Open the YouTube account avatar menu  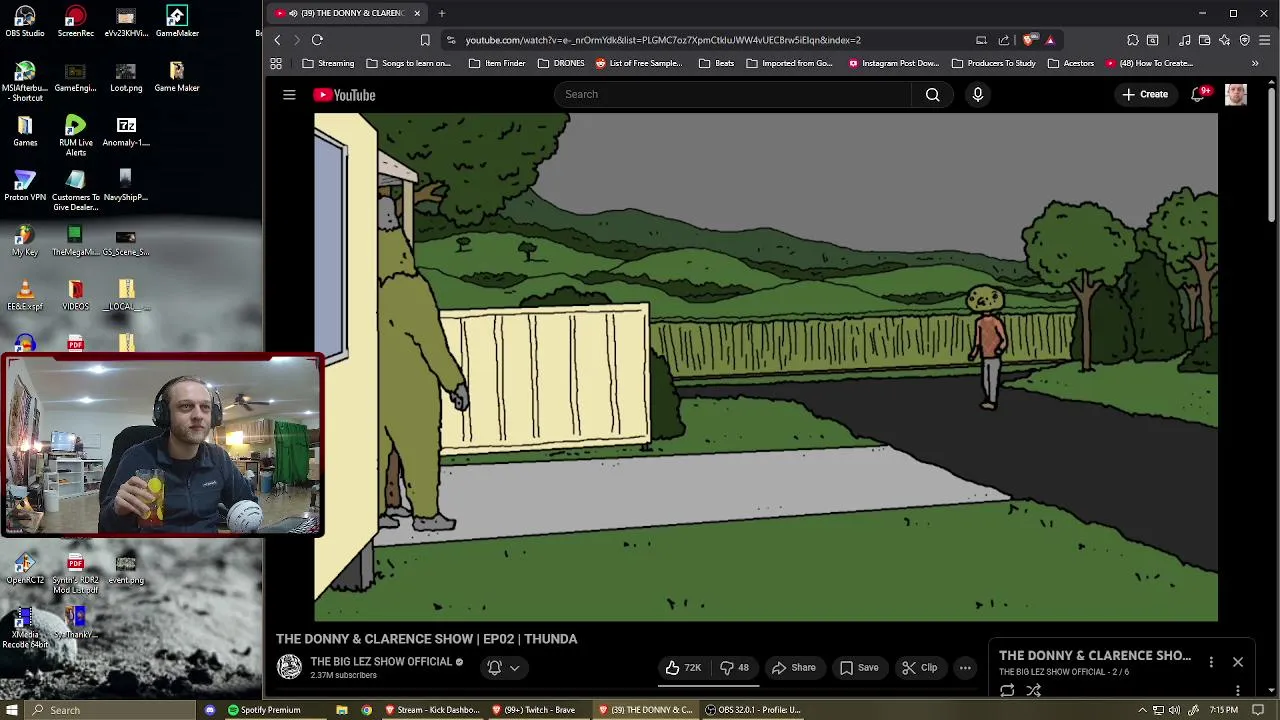coord(1236,94)
